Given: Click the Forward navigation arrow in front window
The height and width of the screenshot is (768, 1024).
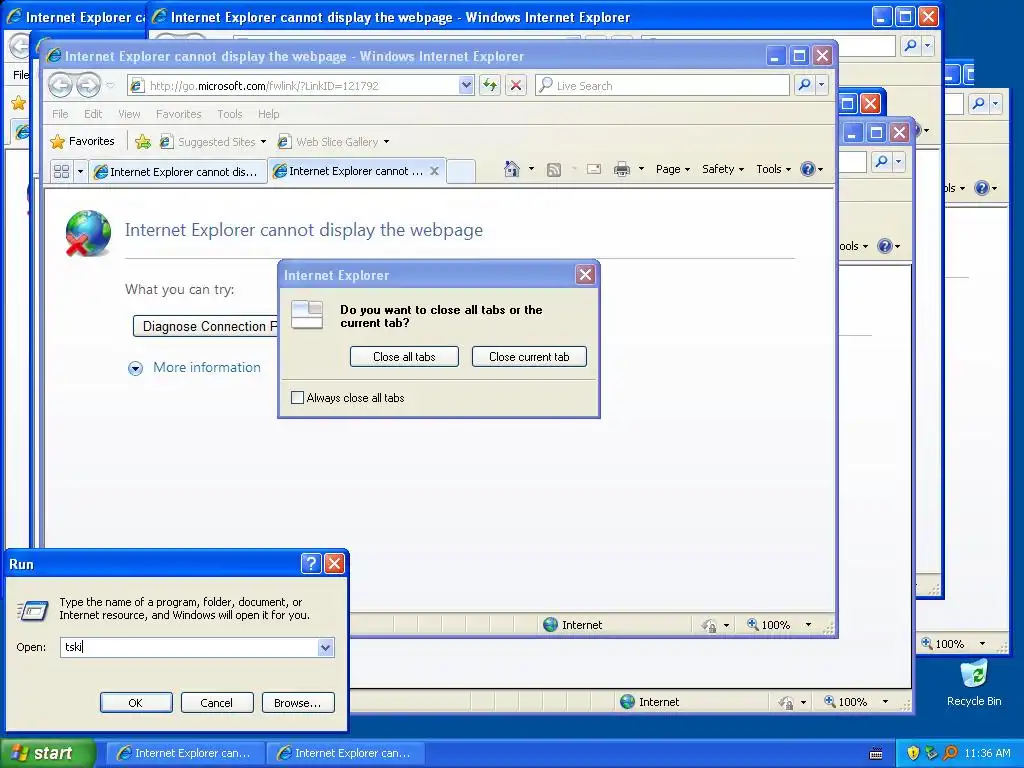Looking at the screenshot, I should pos(88,85).
